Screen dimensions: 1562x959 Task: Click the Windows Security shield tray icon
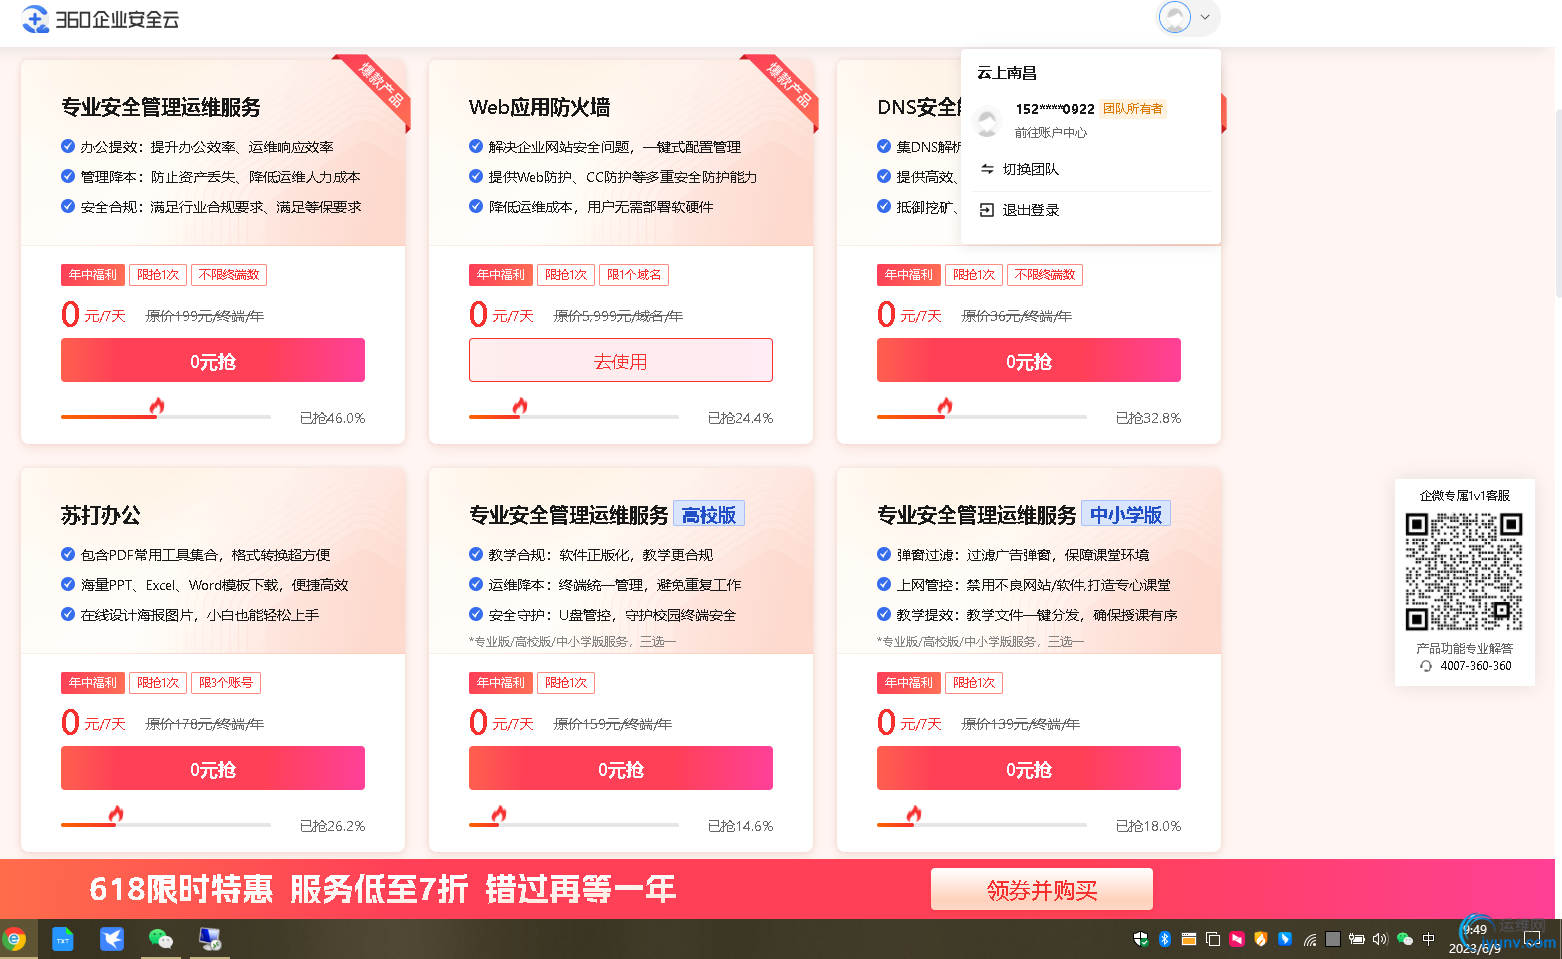tap(1141, 939)
